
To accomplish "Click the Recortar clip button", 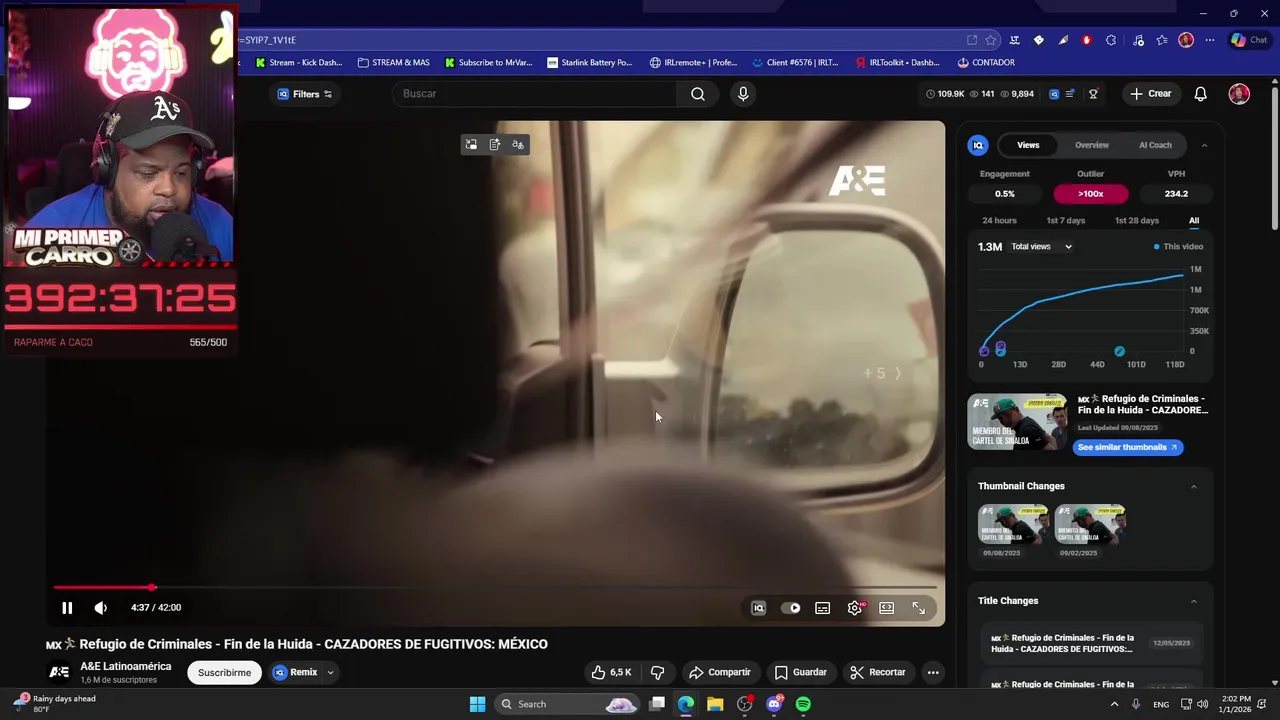I will [x=878, y=673].
